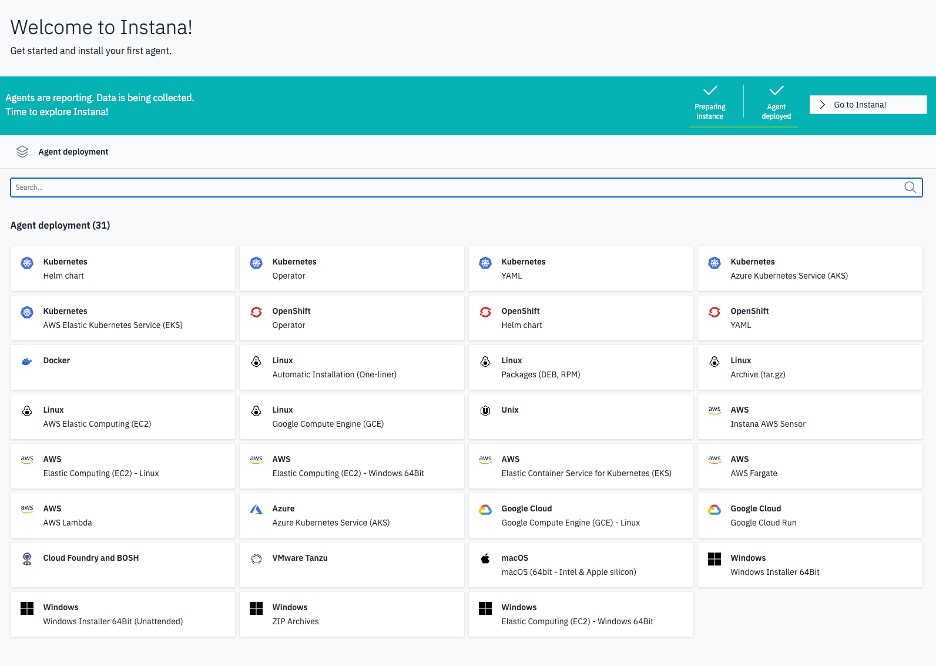Choose Kubernetes icon for AWS Elastic Kubernetes Service
936x666 pixels.
pyautogui.click(x=27, y=312)
